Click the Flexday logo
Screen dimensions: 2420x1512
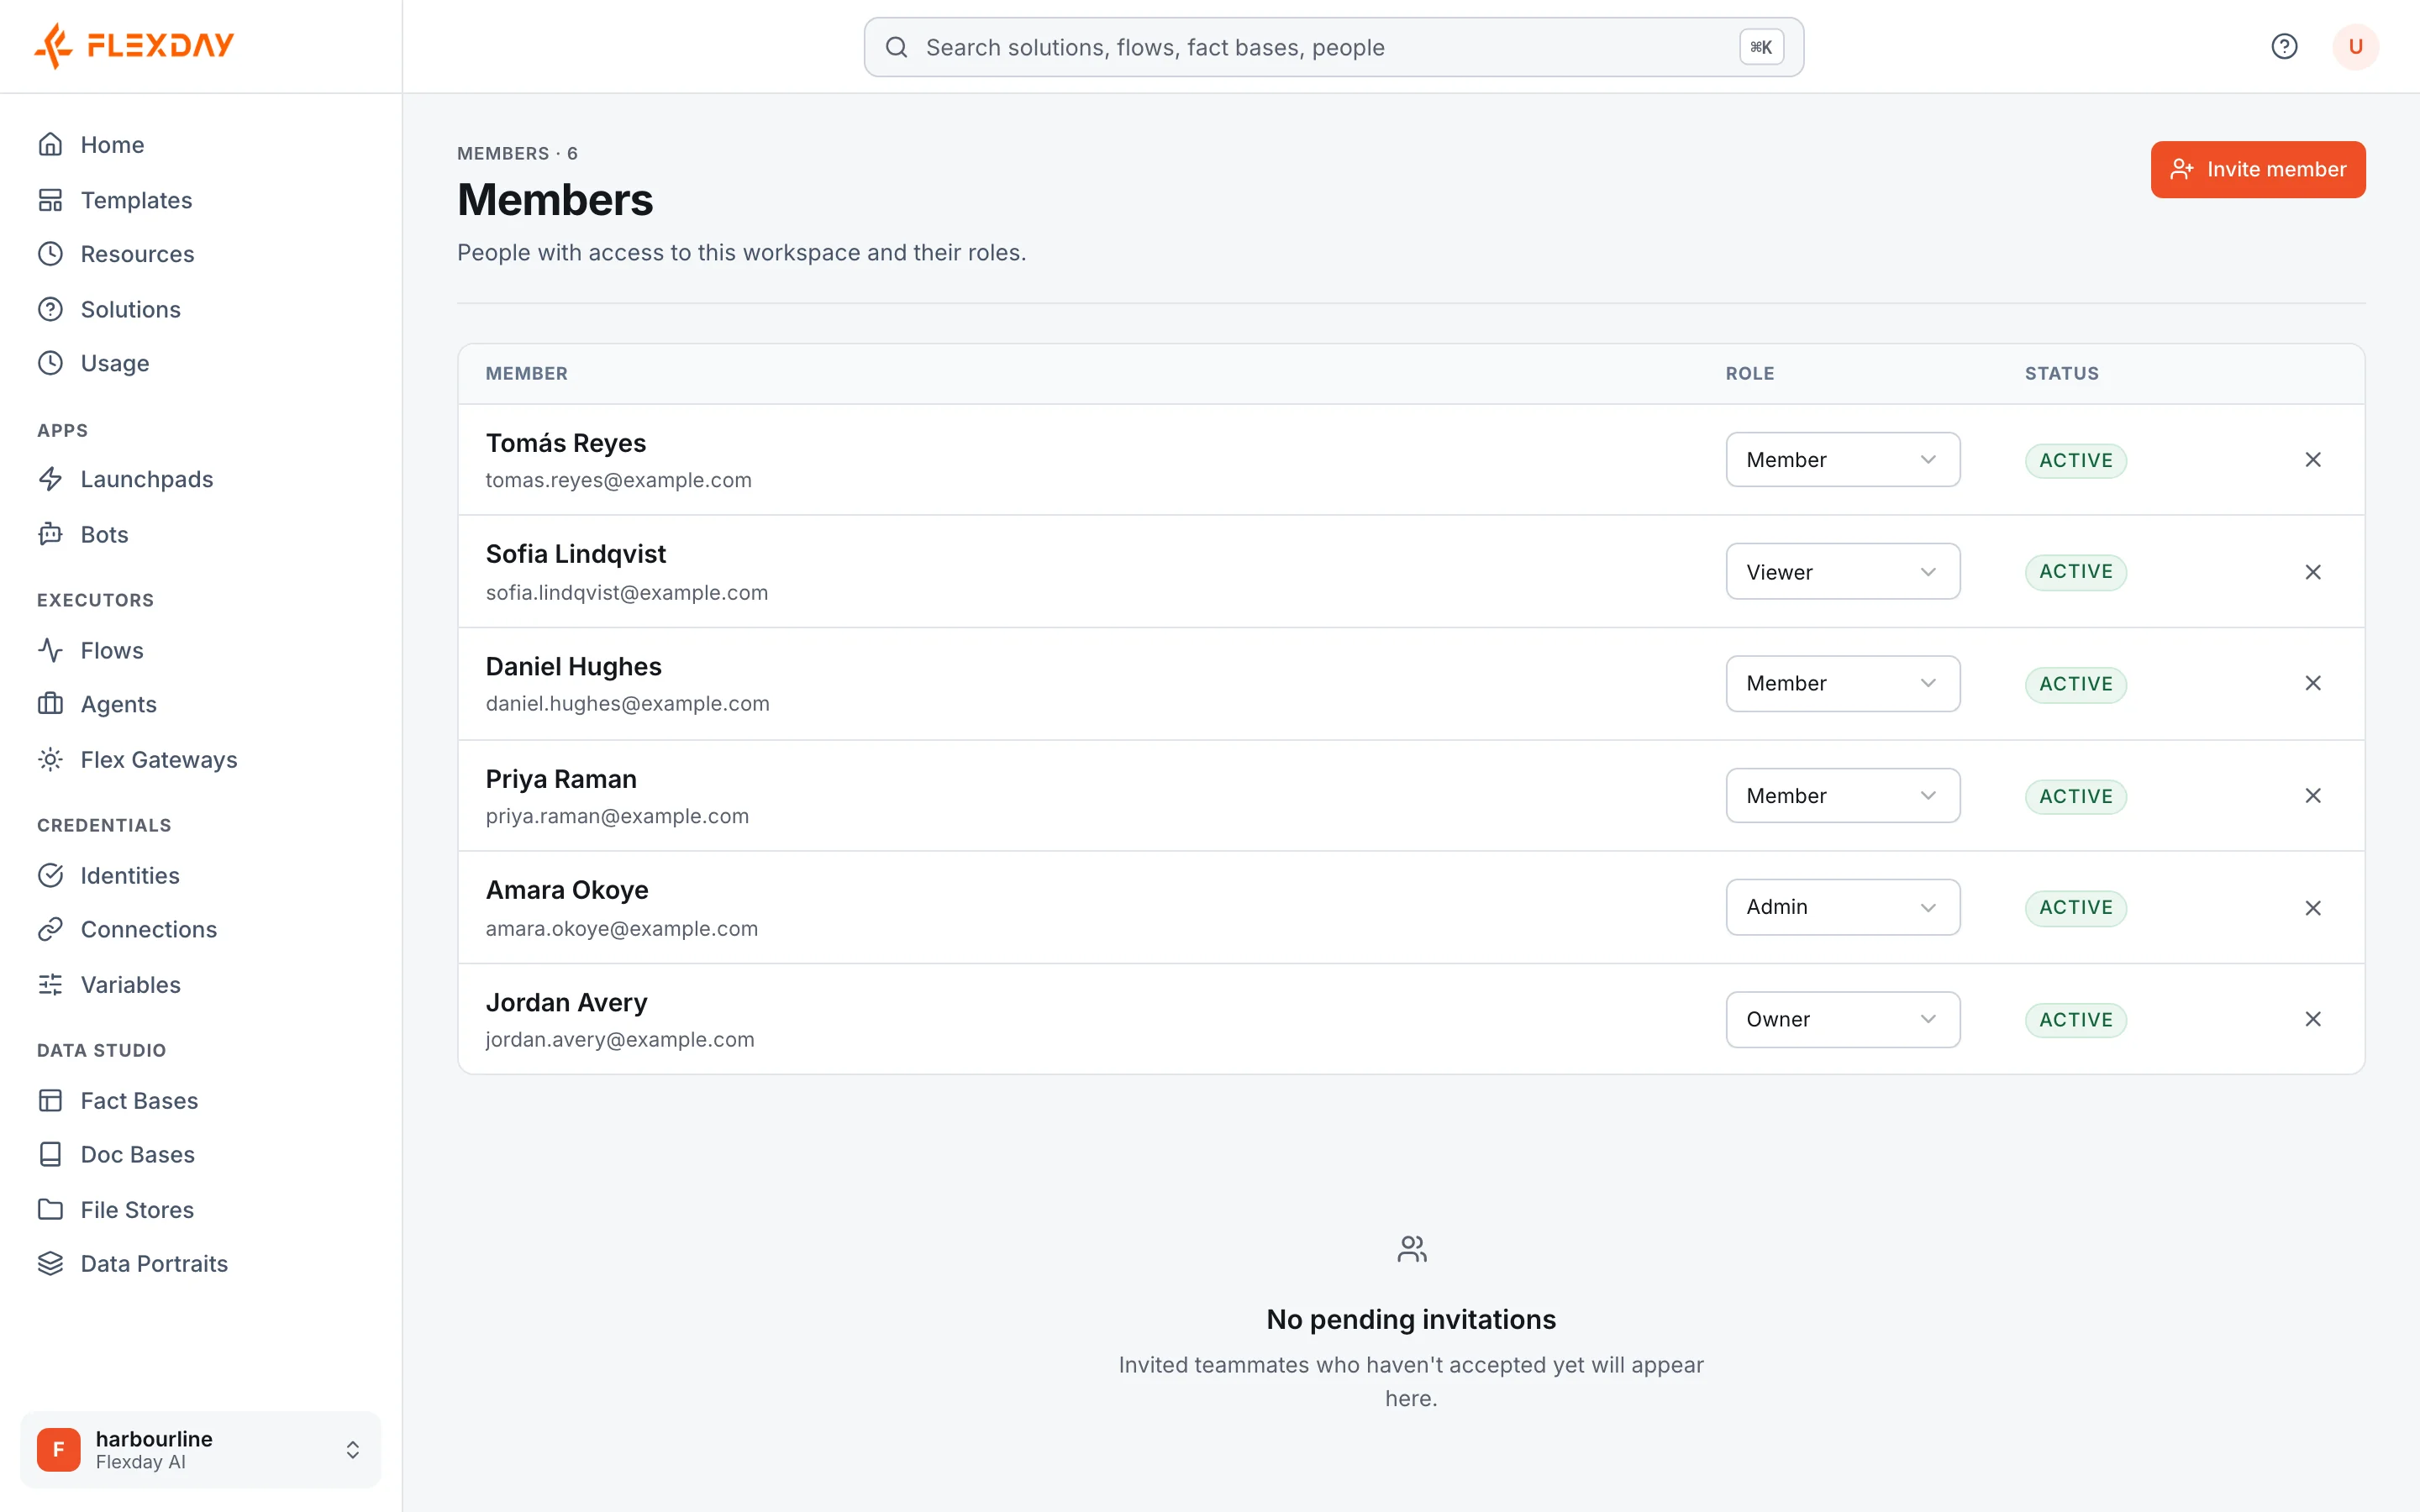click(x=134, y=46)
